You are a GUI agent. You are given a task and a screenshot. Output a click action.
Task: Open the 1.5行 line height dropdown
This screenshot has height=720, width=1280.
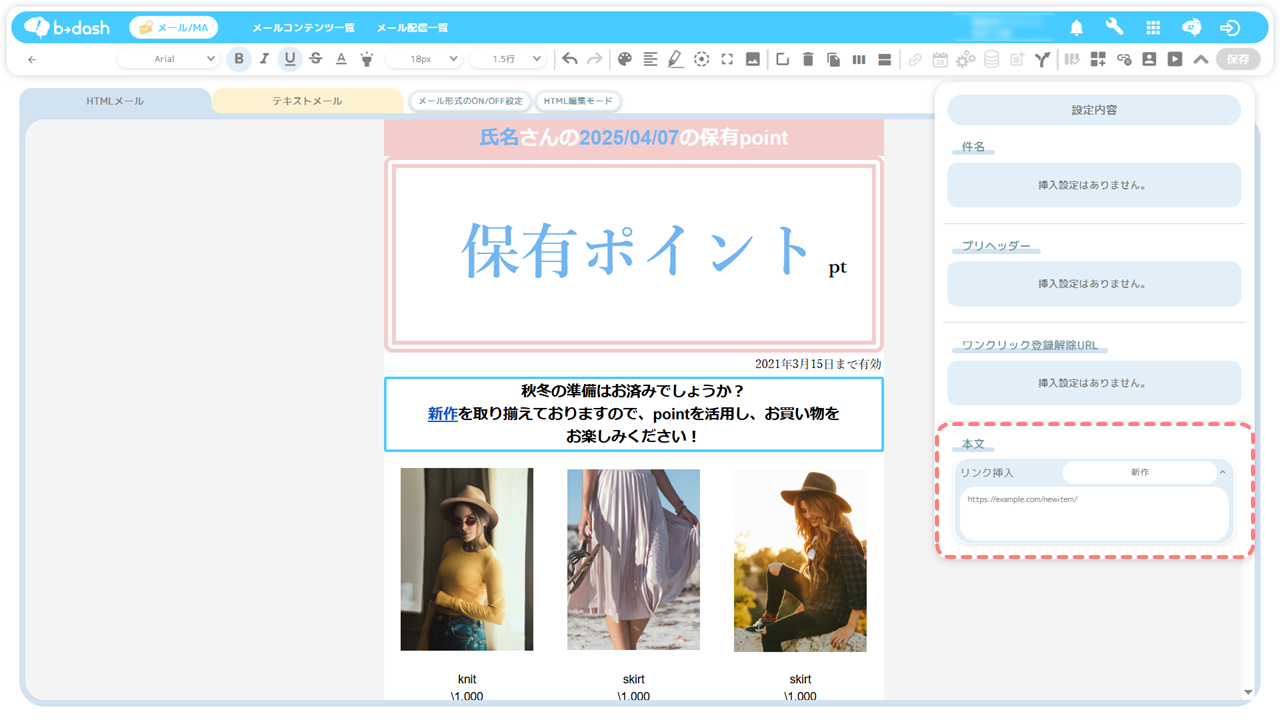point(508,59)
